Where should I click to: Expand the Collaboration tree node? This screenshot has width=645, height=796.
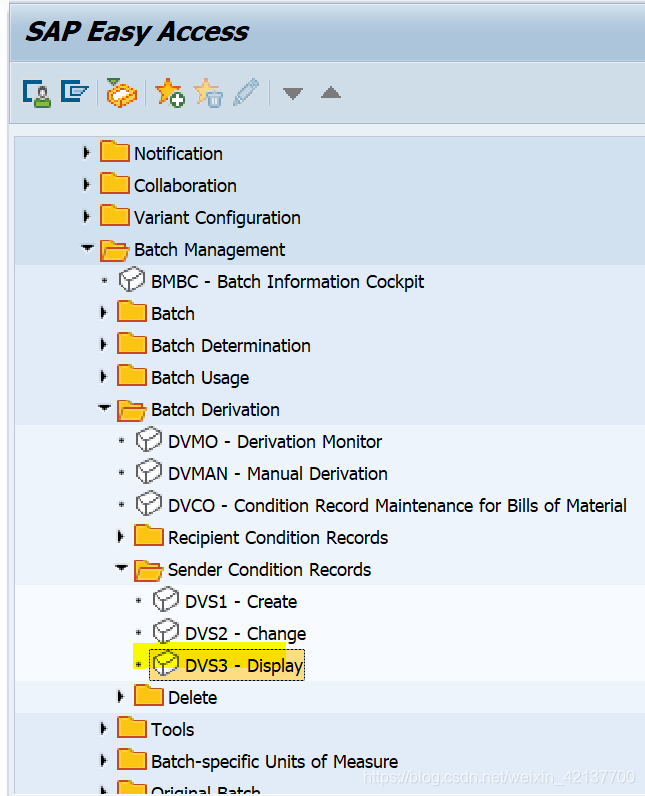[86, 184]
